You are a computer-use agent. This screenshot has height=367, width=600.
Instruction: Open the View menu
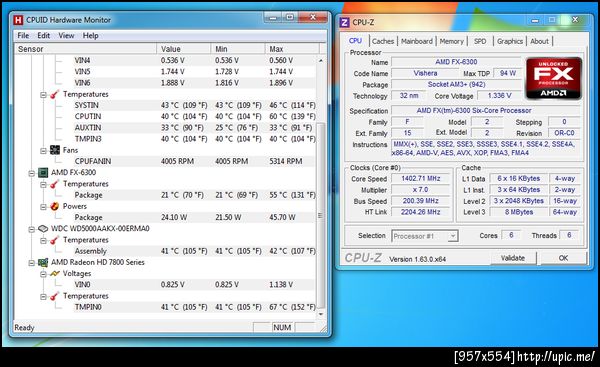tap(66, 36)
